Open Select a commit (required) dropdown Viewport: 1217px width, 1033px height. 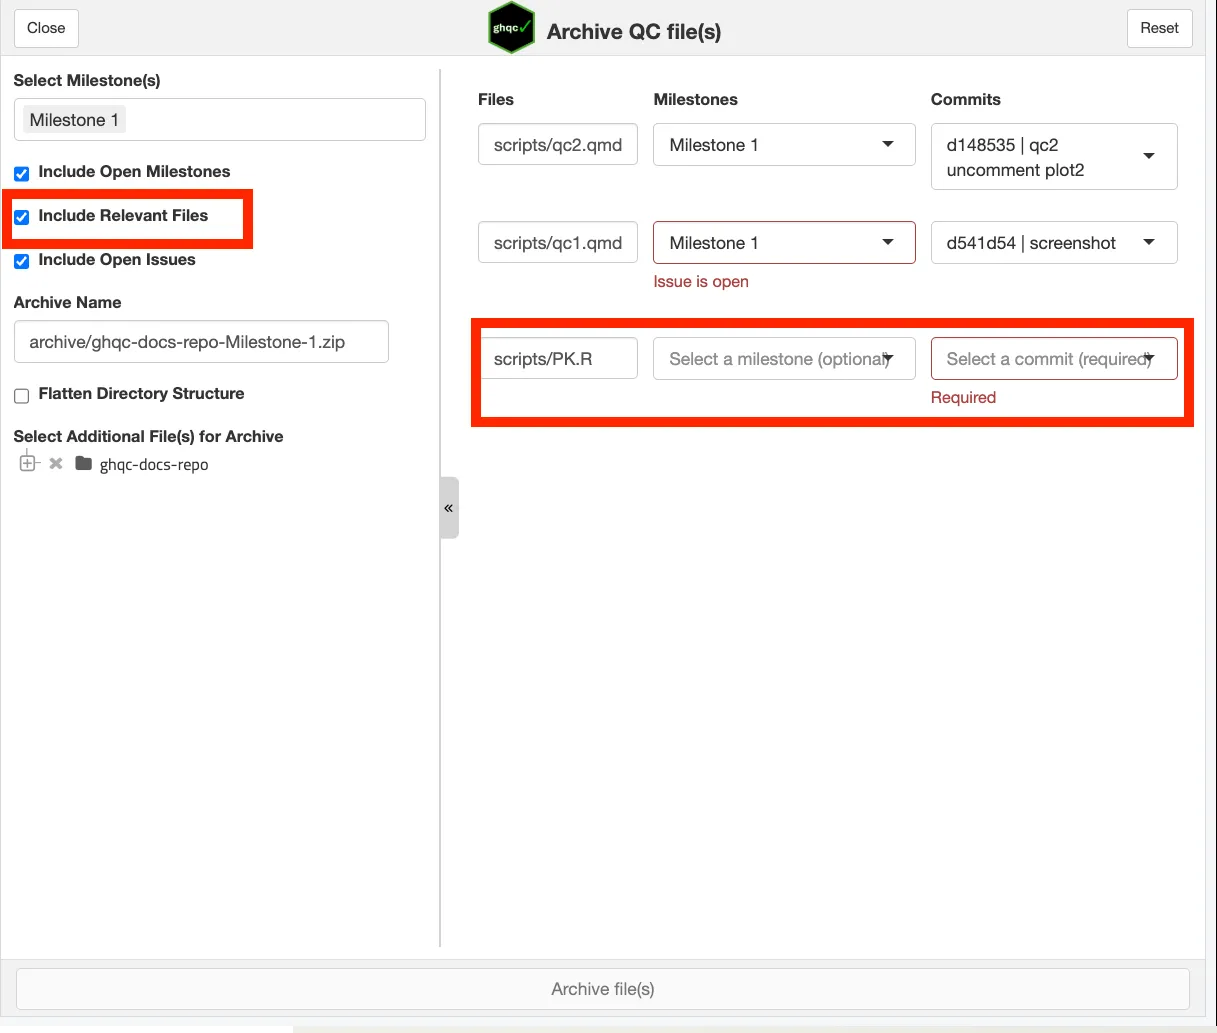pos(1053,359)
